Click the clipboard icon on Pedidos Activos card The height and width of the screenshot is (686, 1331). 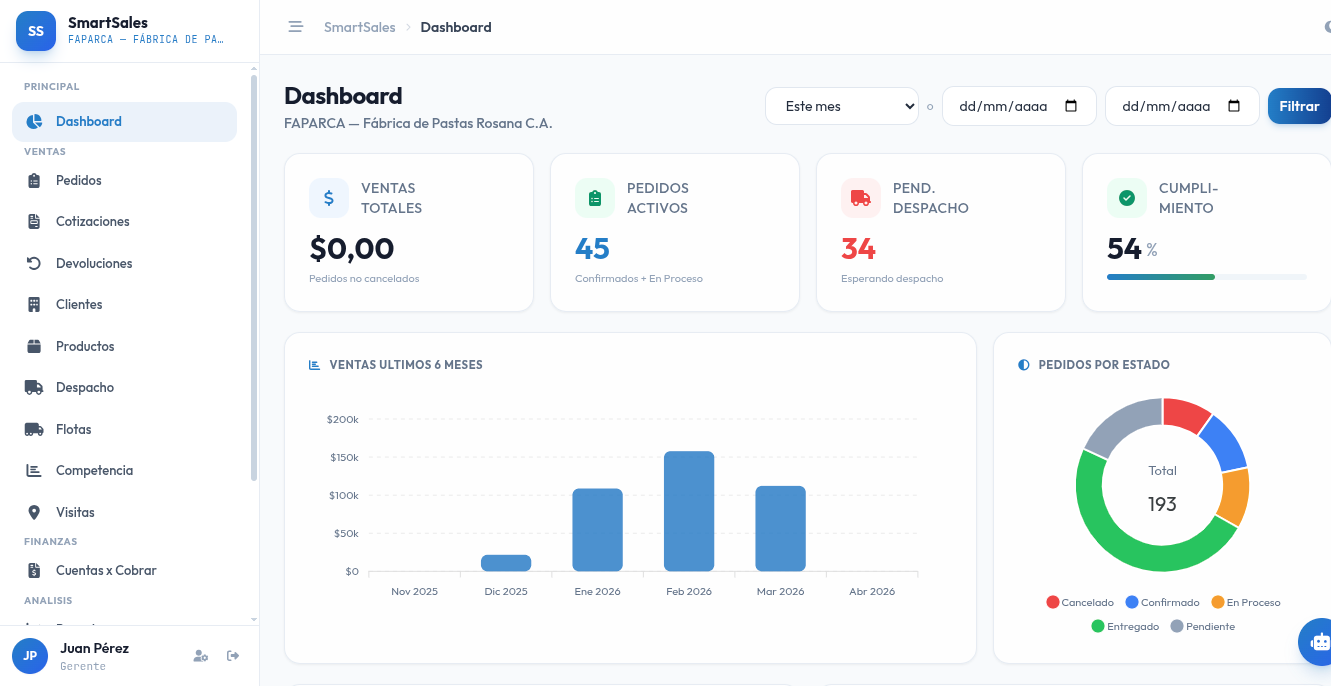pyautogui.click(x=595, y=198)
